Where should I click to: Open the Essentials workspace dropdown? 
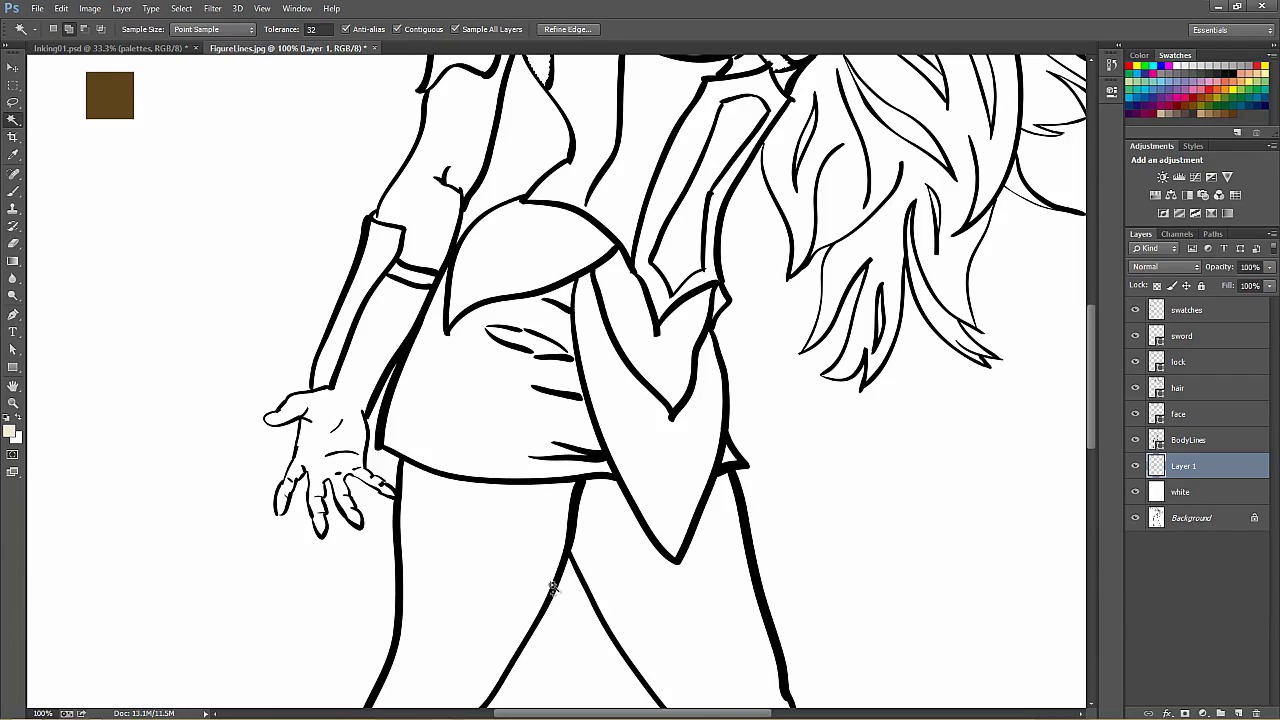click(x=1231, y=30)
